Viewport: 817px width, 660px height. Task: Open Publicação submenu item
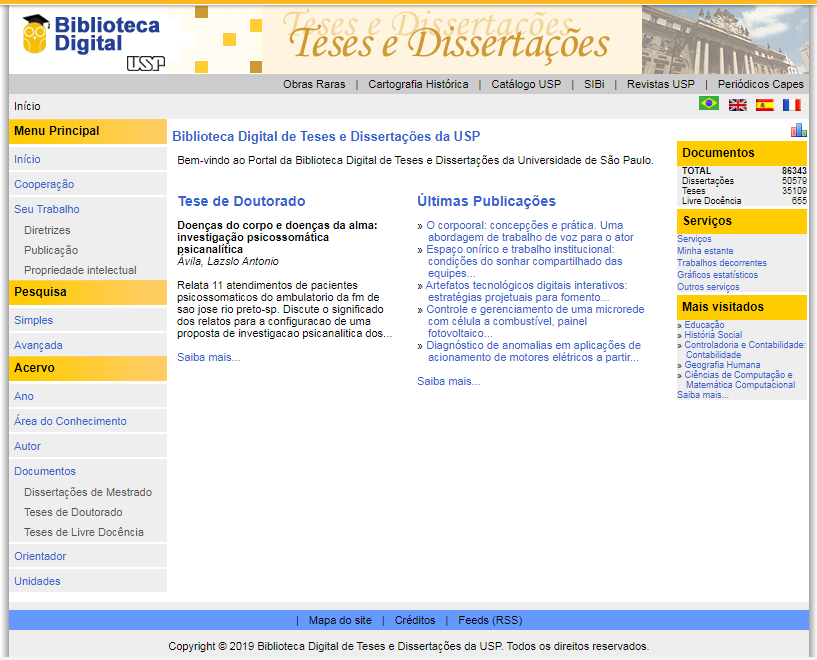tap(51, 250)
